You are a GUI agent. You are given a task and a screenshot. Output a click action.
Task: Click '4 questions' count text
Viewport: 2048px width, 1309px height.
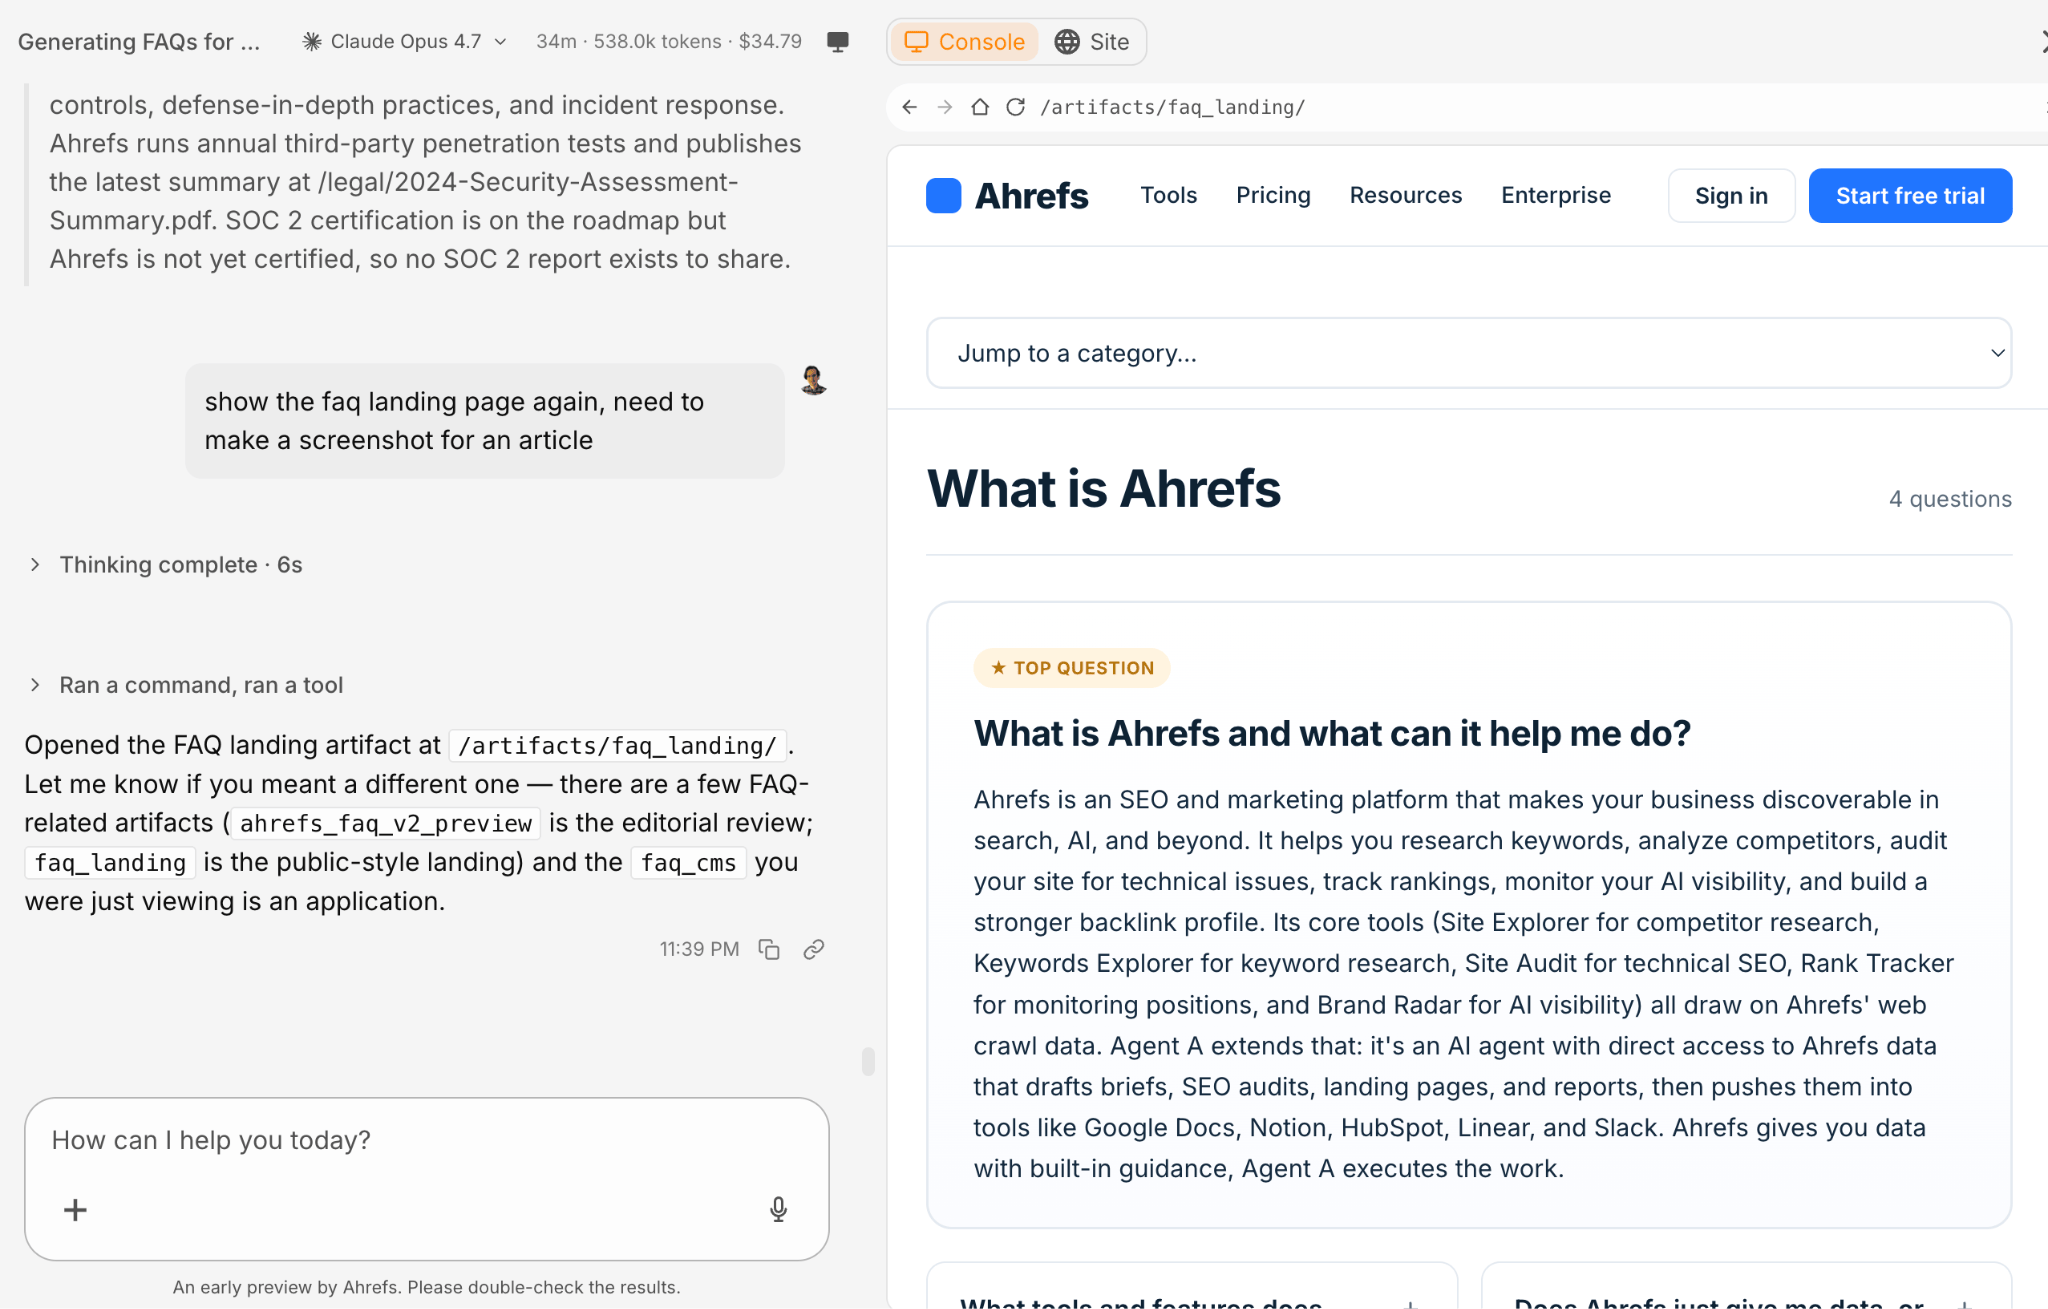pos(1950,499)
